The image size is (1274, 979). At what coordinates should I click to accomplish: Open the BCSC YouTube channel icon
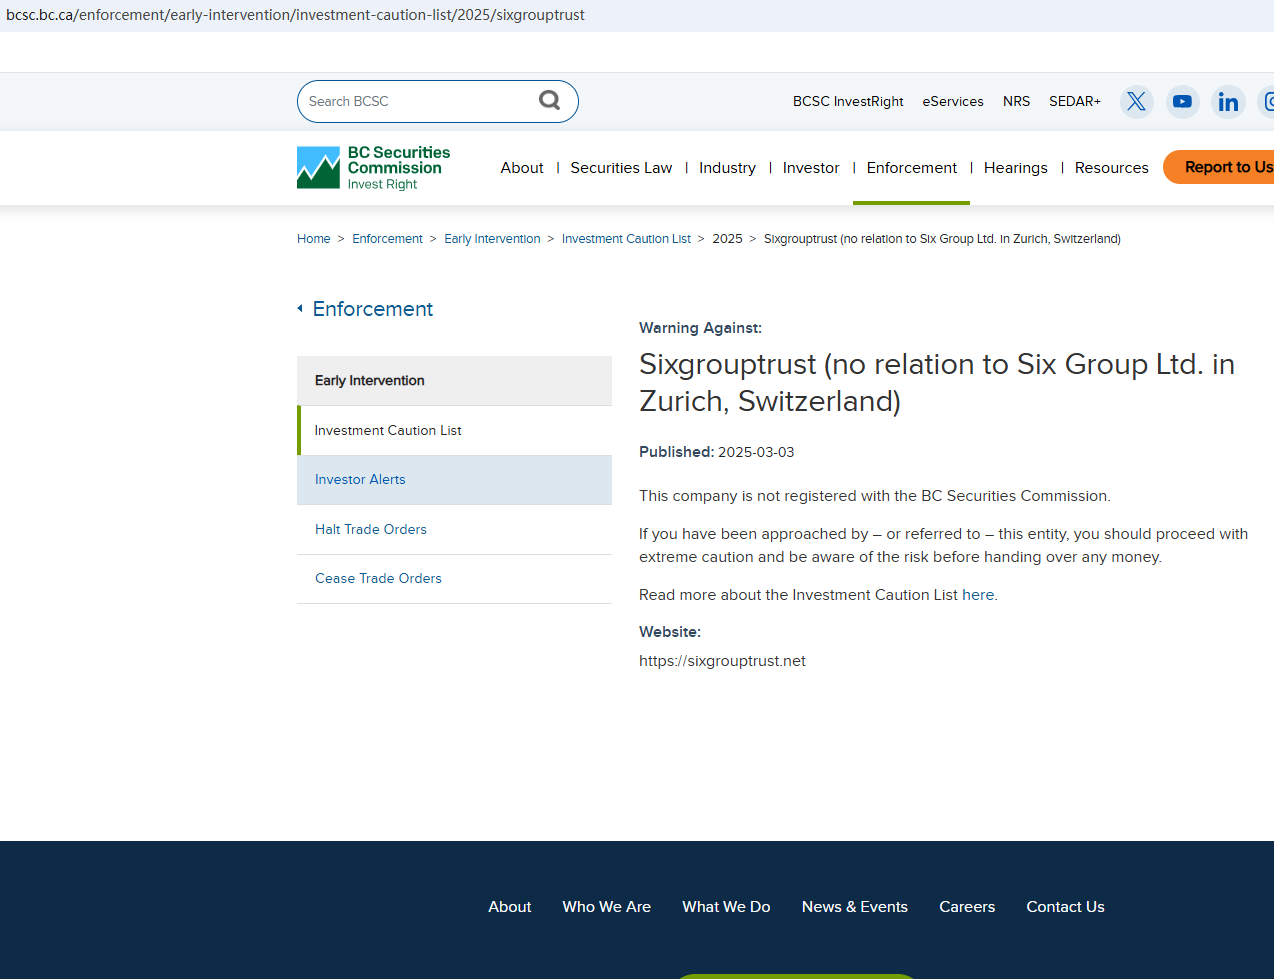(x=1182, y=101)
